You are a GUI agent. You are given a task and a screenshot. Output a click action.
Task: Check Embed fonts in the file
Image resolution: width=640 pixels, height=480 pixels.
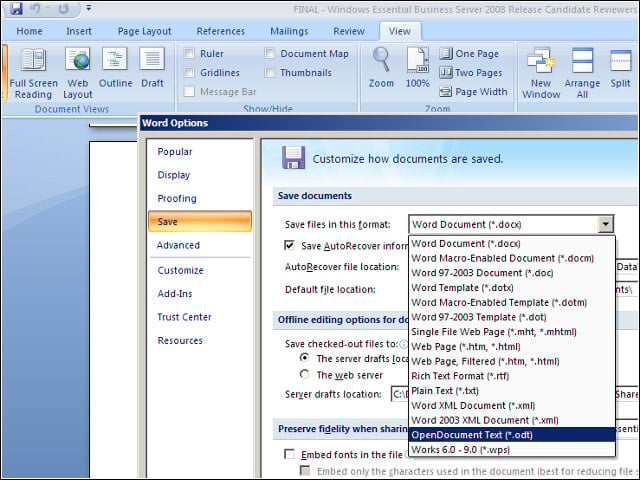pyautogui.click(x=289, y=454)
